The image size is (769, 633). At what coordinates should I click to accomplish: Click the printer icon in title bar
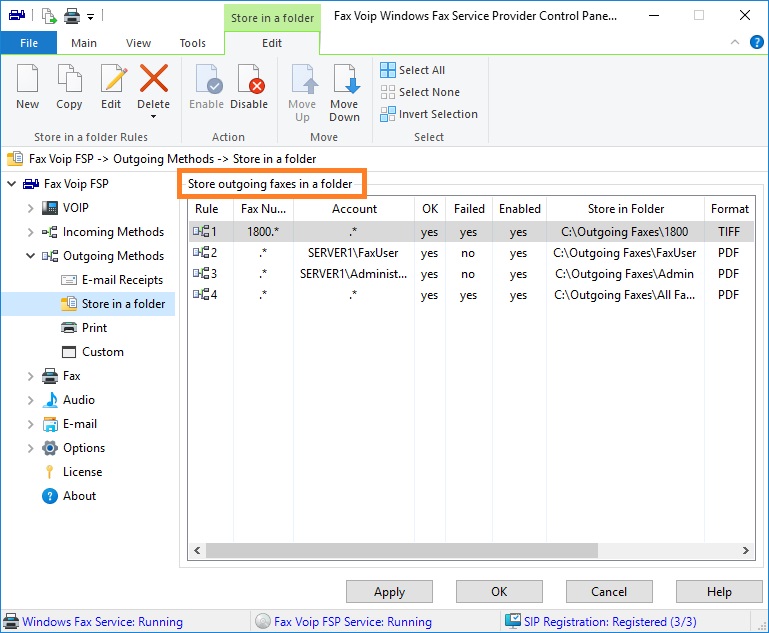72,16
